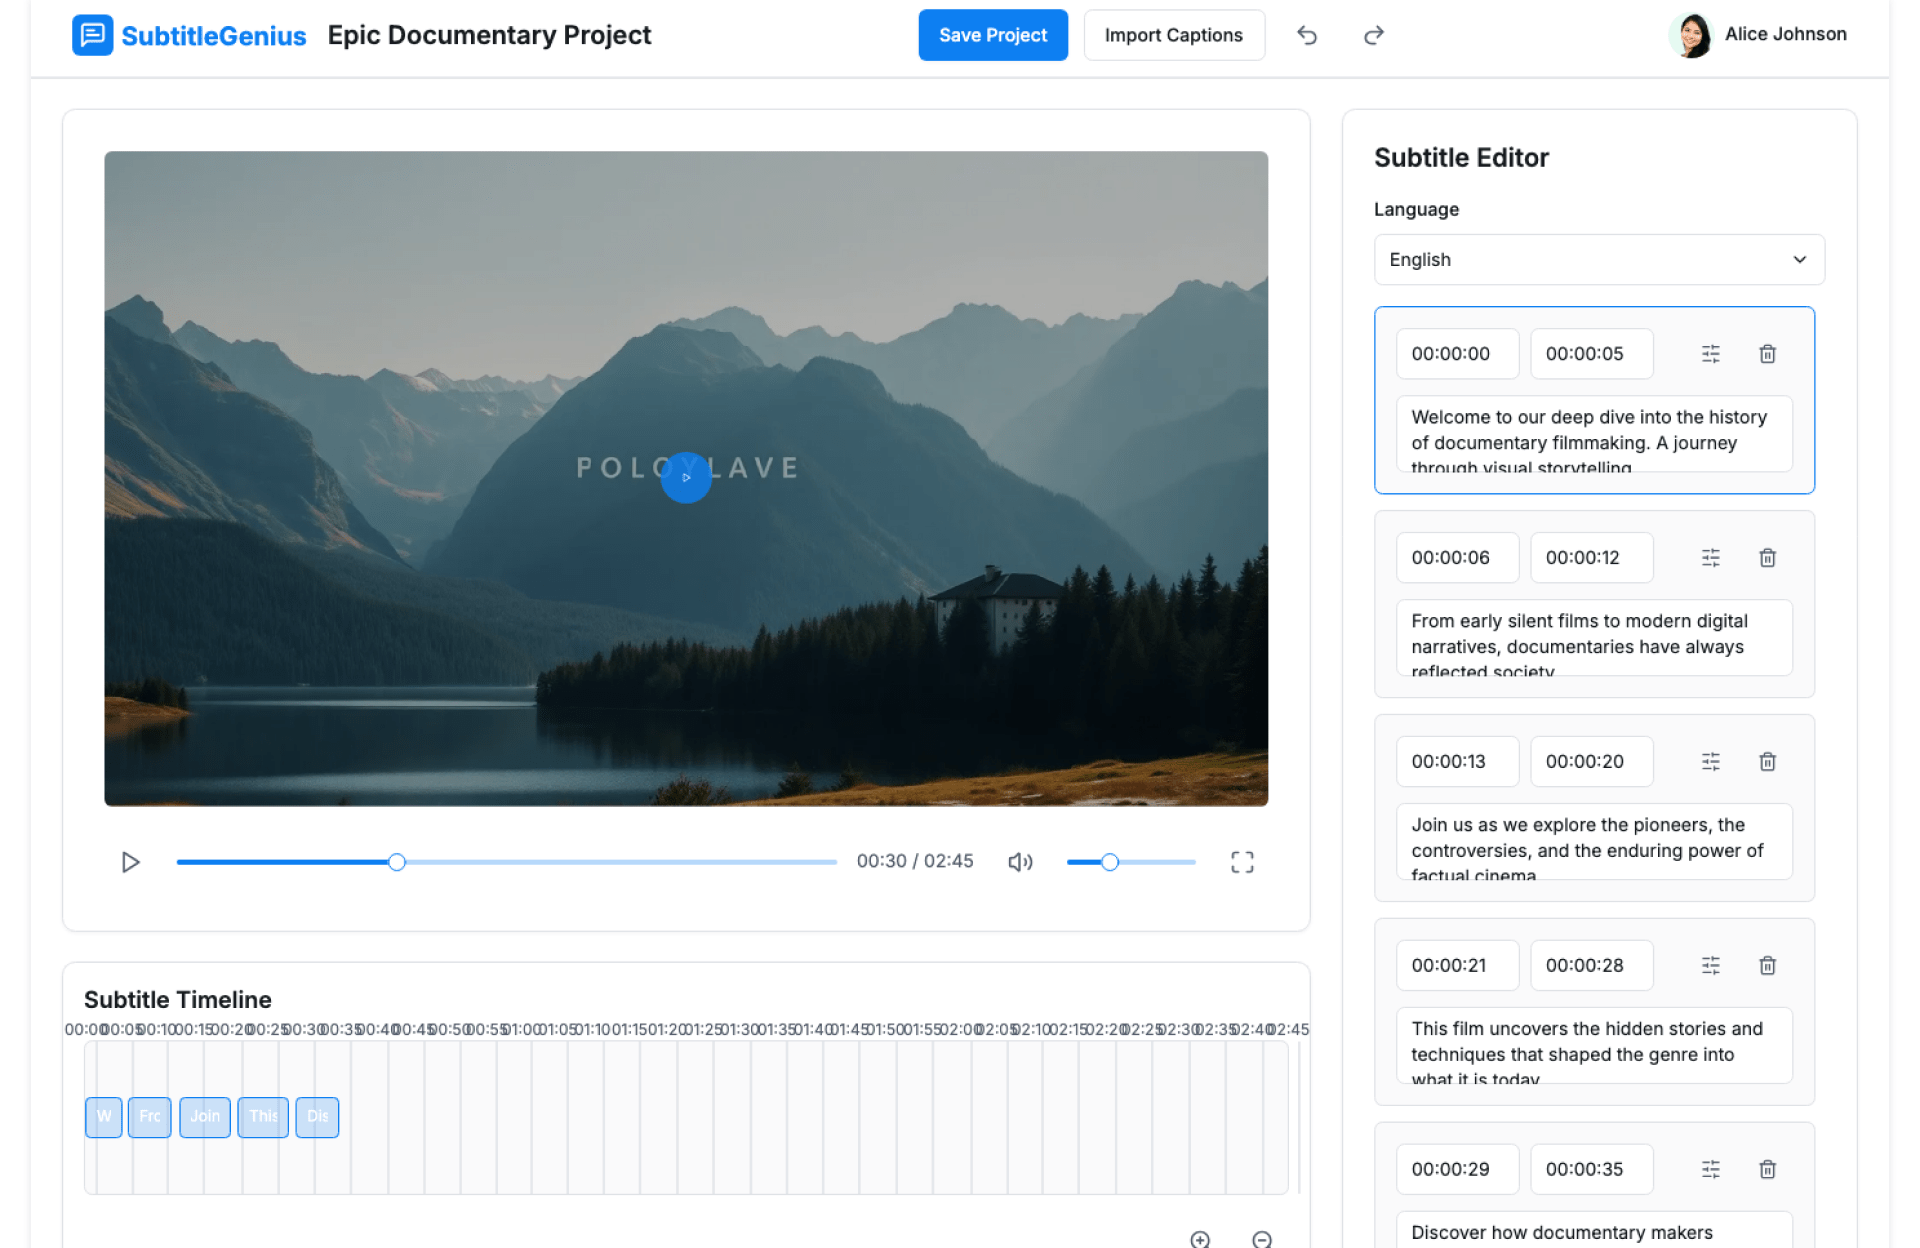
Task: Open Alice Johnson's profile avatar
Action: [x=1692, y=36]
